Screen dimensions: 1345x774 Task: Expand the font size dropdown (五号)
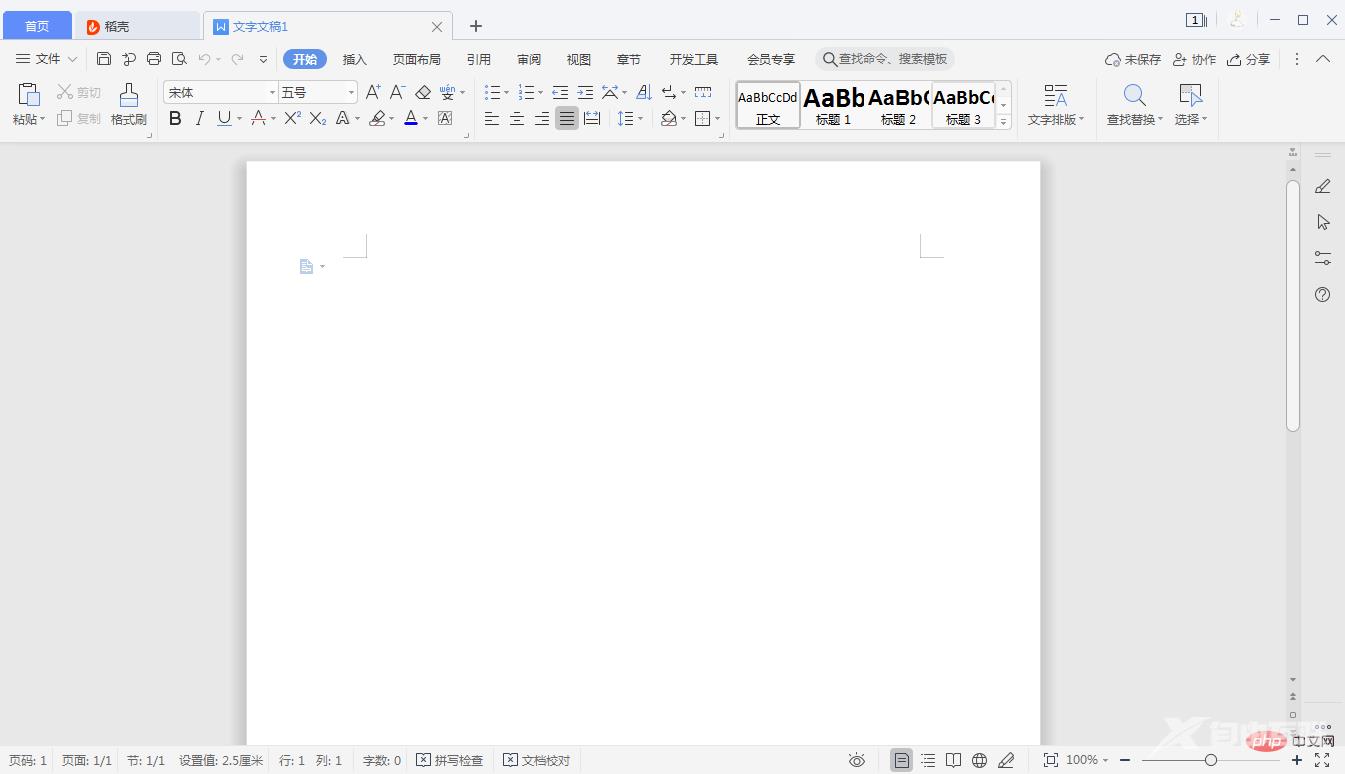[x=351, y=92]
